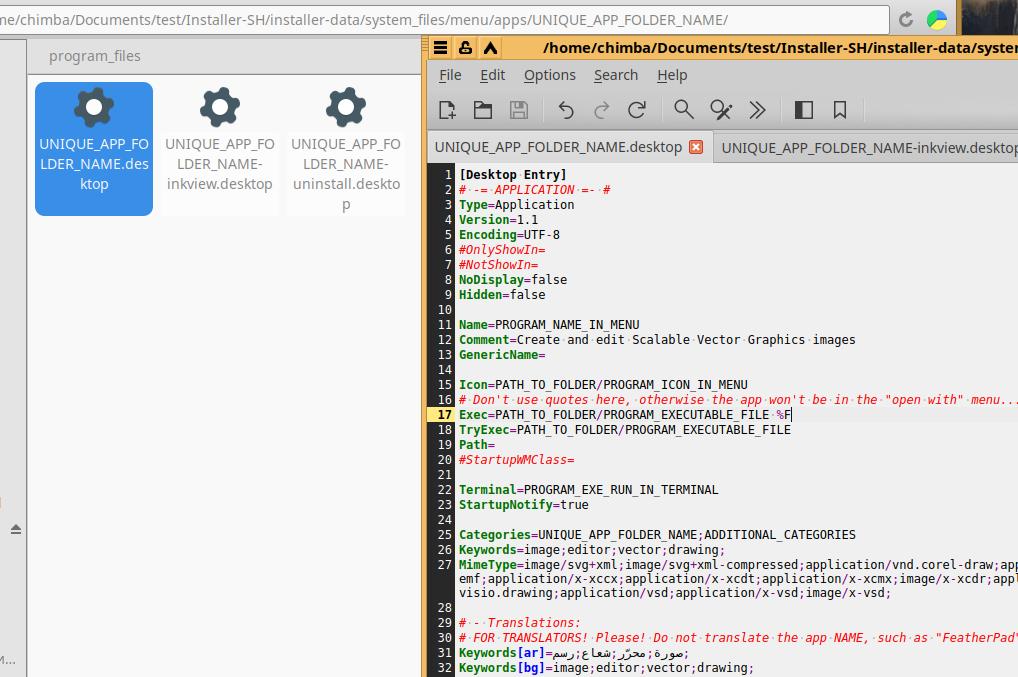Toggle the sticky window pin icon in titlebar
The width and height of the screenshot is (1018, 677).
click(465, 47)
